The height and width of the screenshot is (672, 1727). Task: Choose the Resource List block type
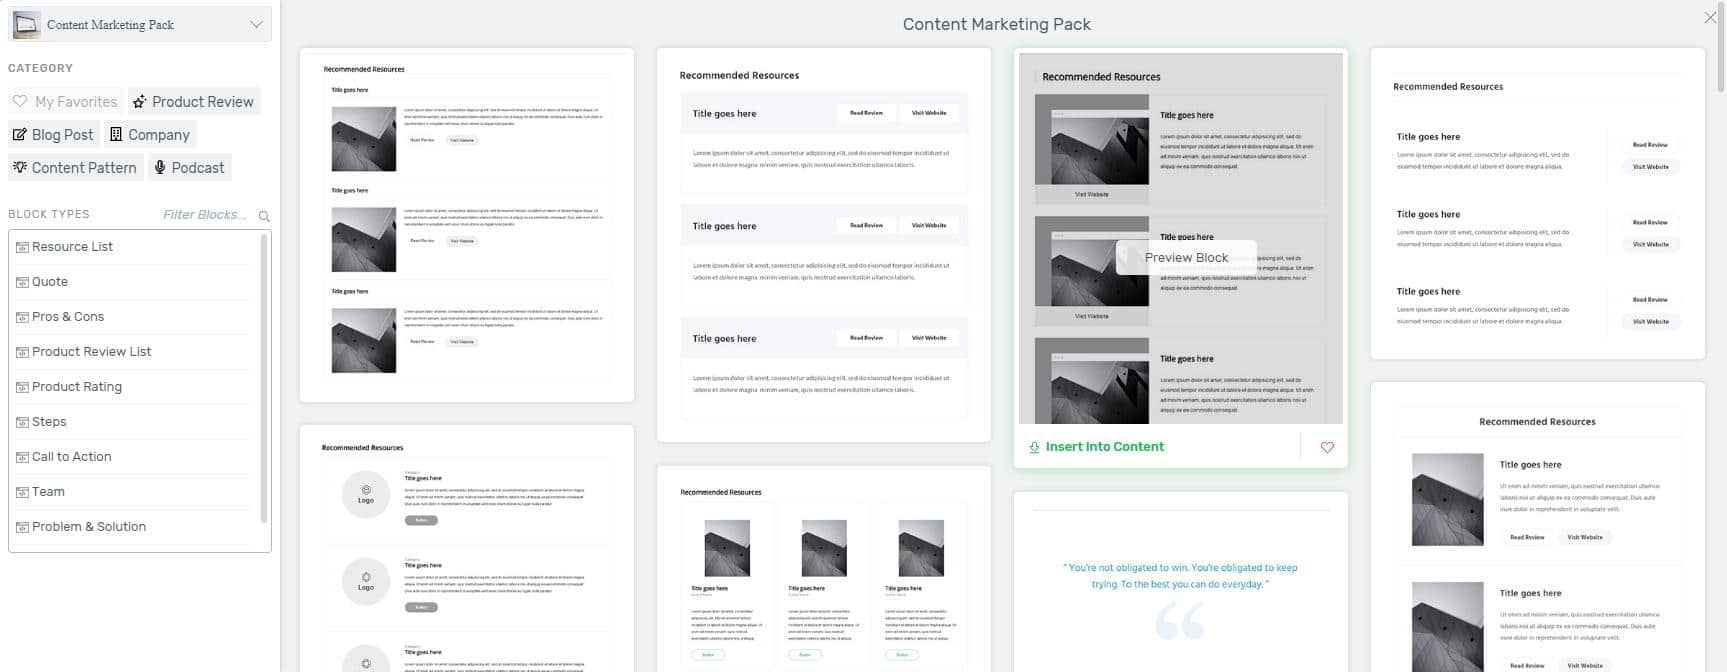coord(133,247)
